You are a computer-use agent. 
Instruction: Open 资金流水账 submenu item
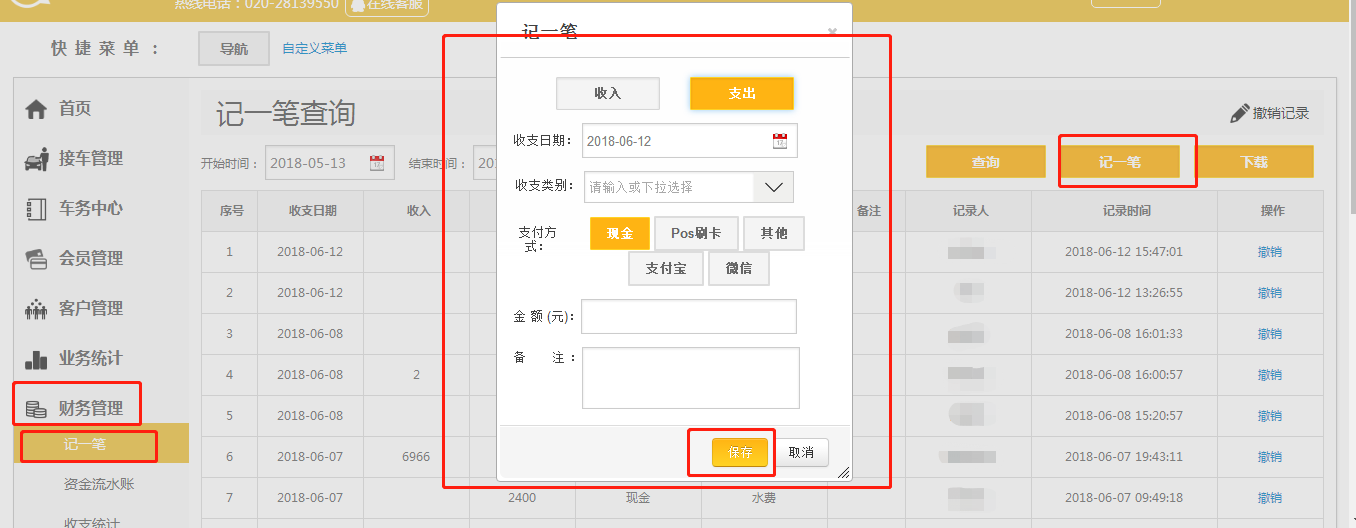[x=99, y=484]
